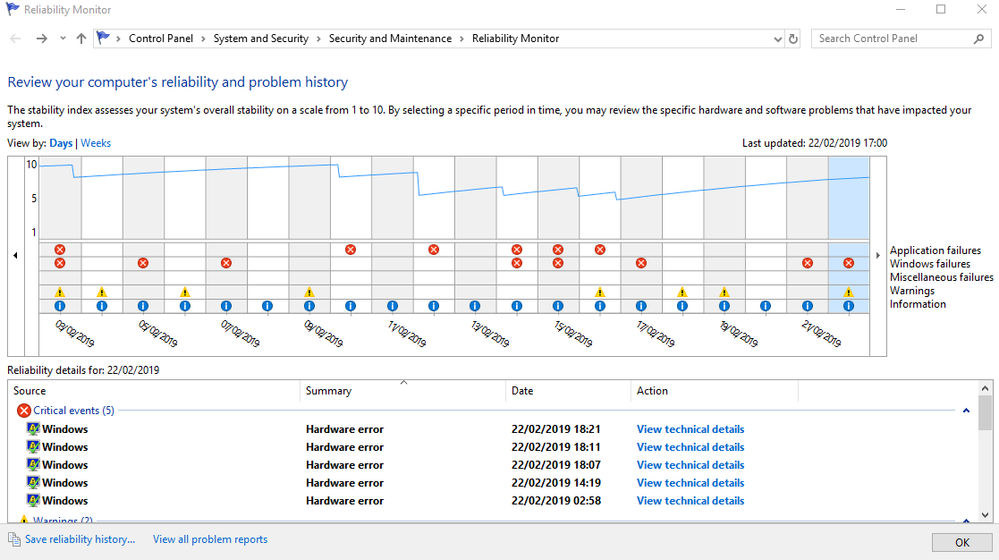Refresh the address bar location
Image resolution: width=999 pixels, height=560 pixels.
(x=793, y=39)
